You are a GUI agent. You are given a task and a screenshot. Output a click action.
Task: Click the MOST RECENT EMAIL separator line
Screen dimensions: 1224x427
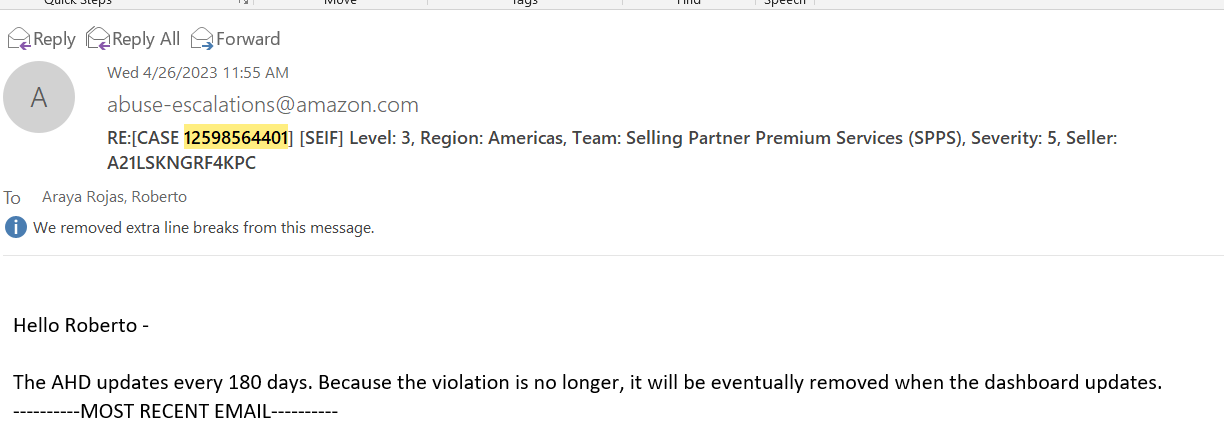pos(176,410)
